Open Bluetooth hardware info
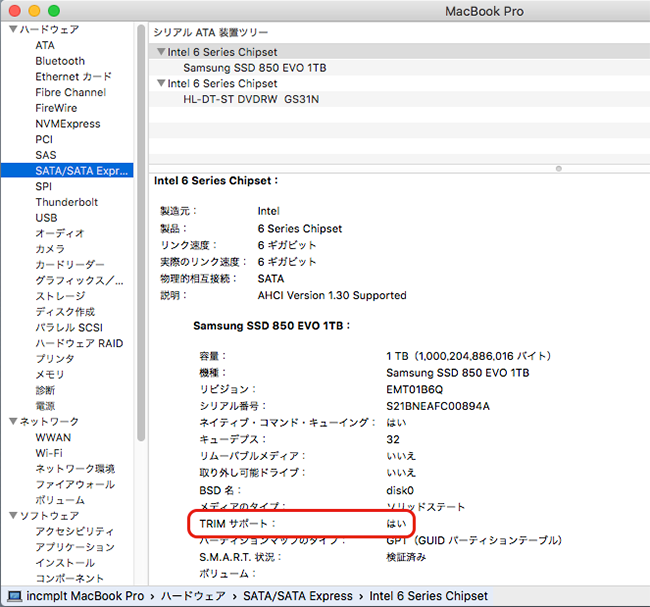 60,61
